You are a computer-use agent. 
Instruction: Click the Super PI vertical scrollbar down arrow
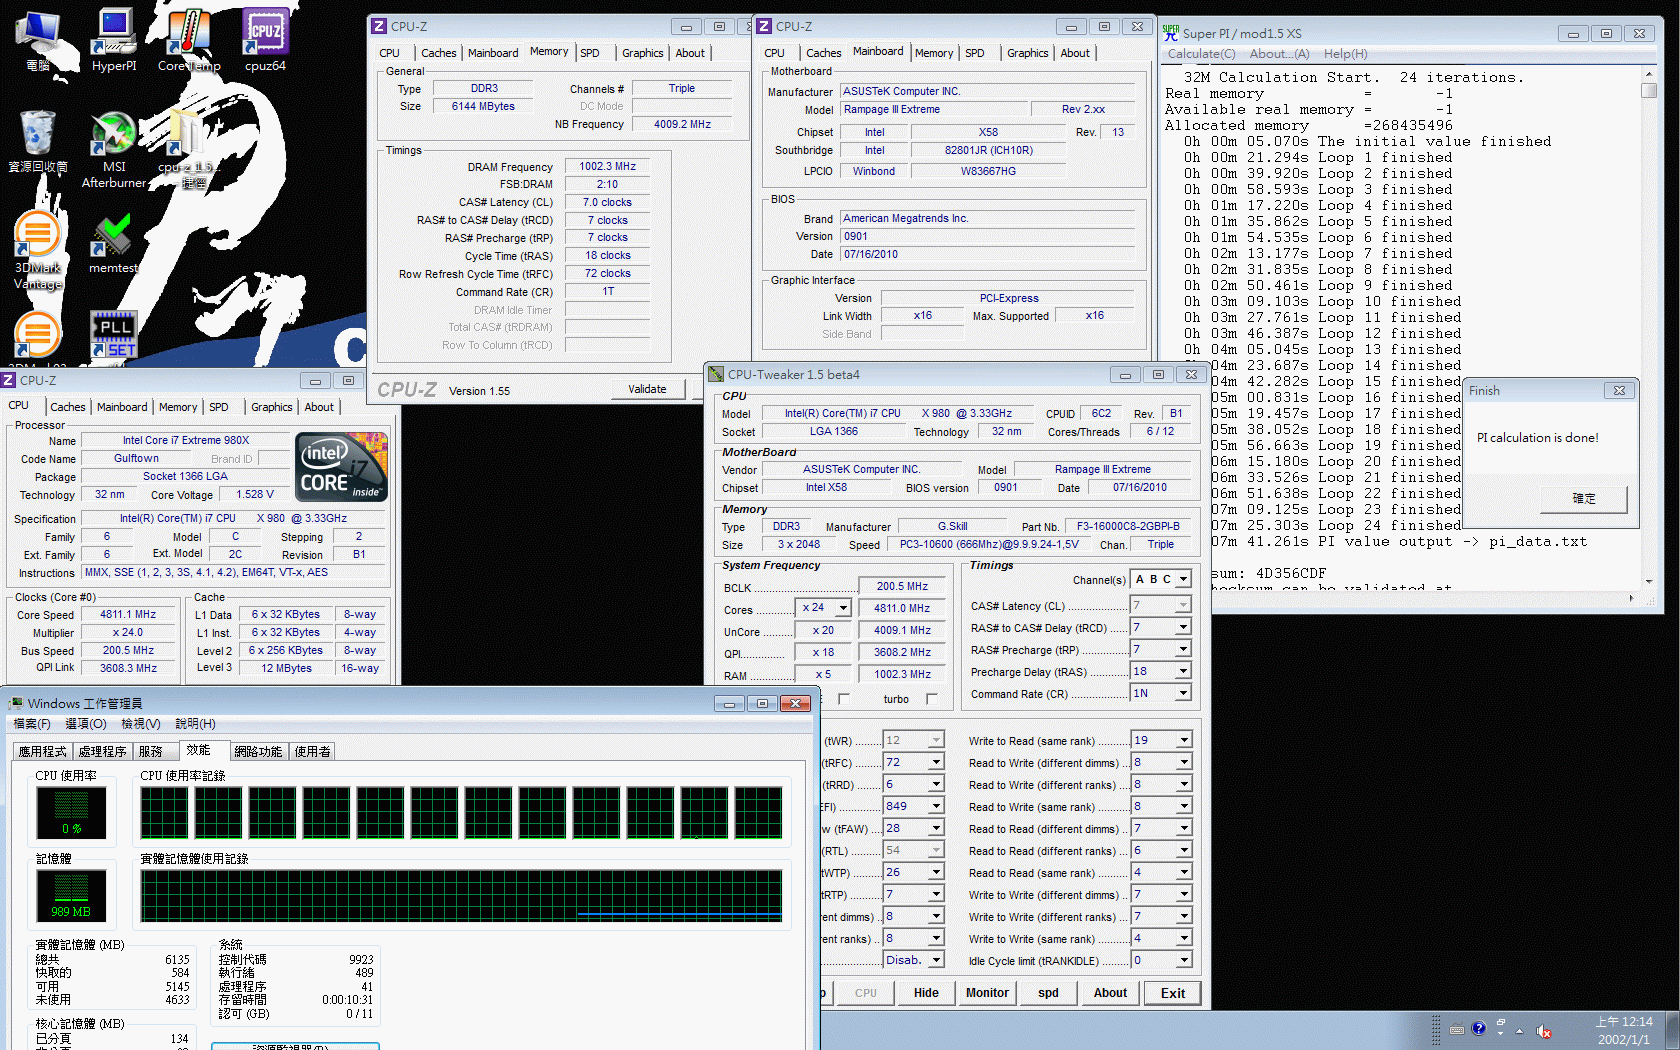(1649, 581)
